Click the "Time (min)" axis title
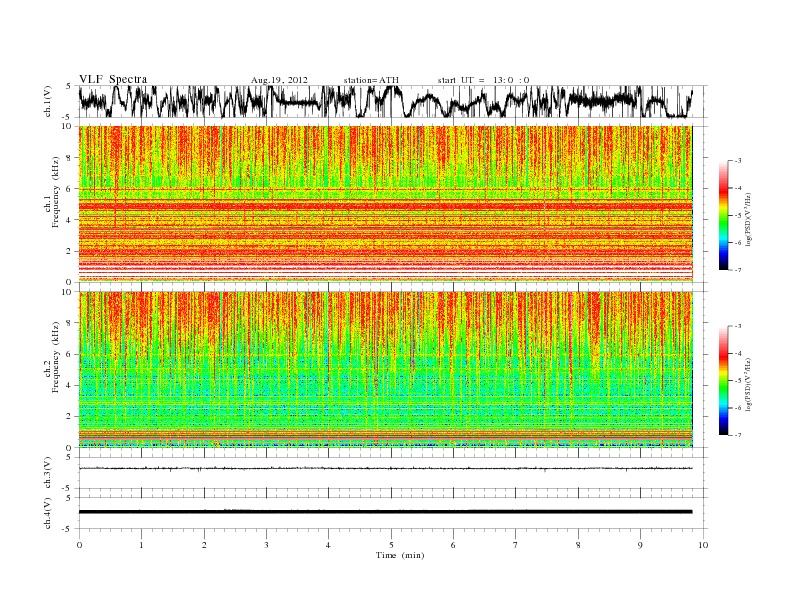Screen dimensions: 792x612 (400, 555)
